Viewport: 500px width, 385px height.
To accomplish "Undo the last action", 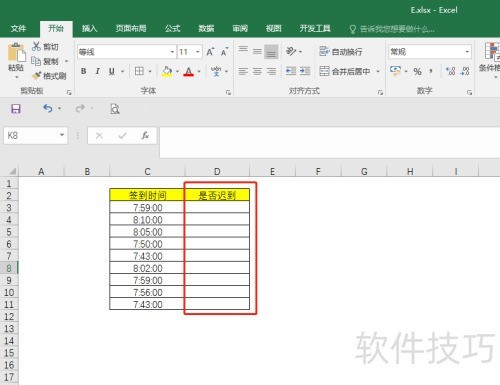I will click(48, 108).
